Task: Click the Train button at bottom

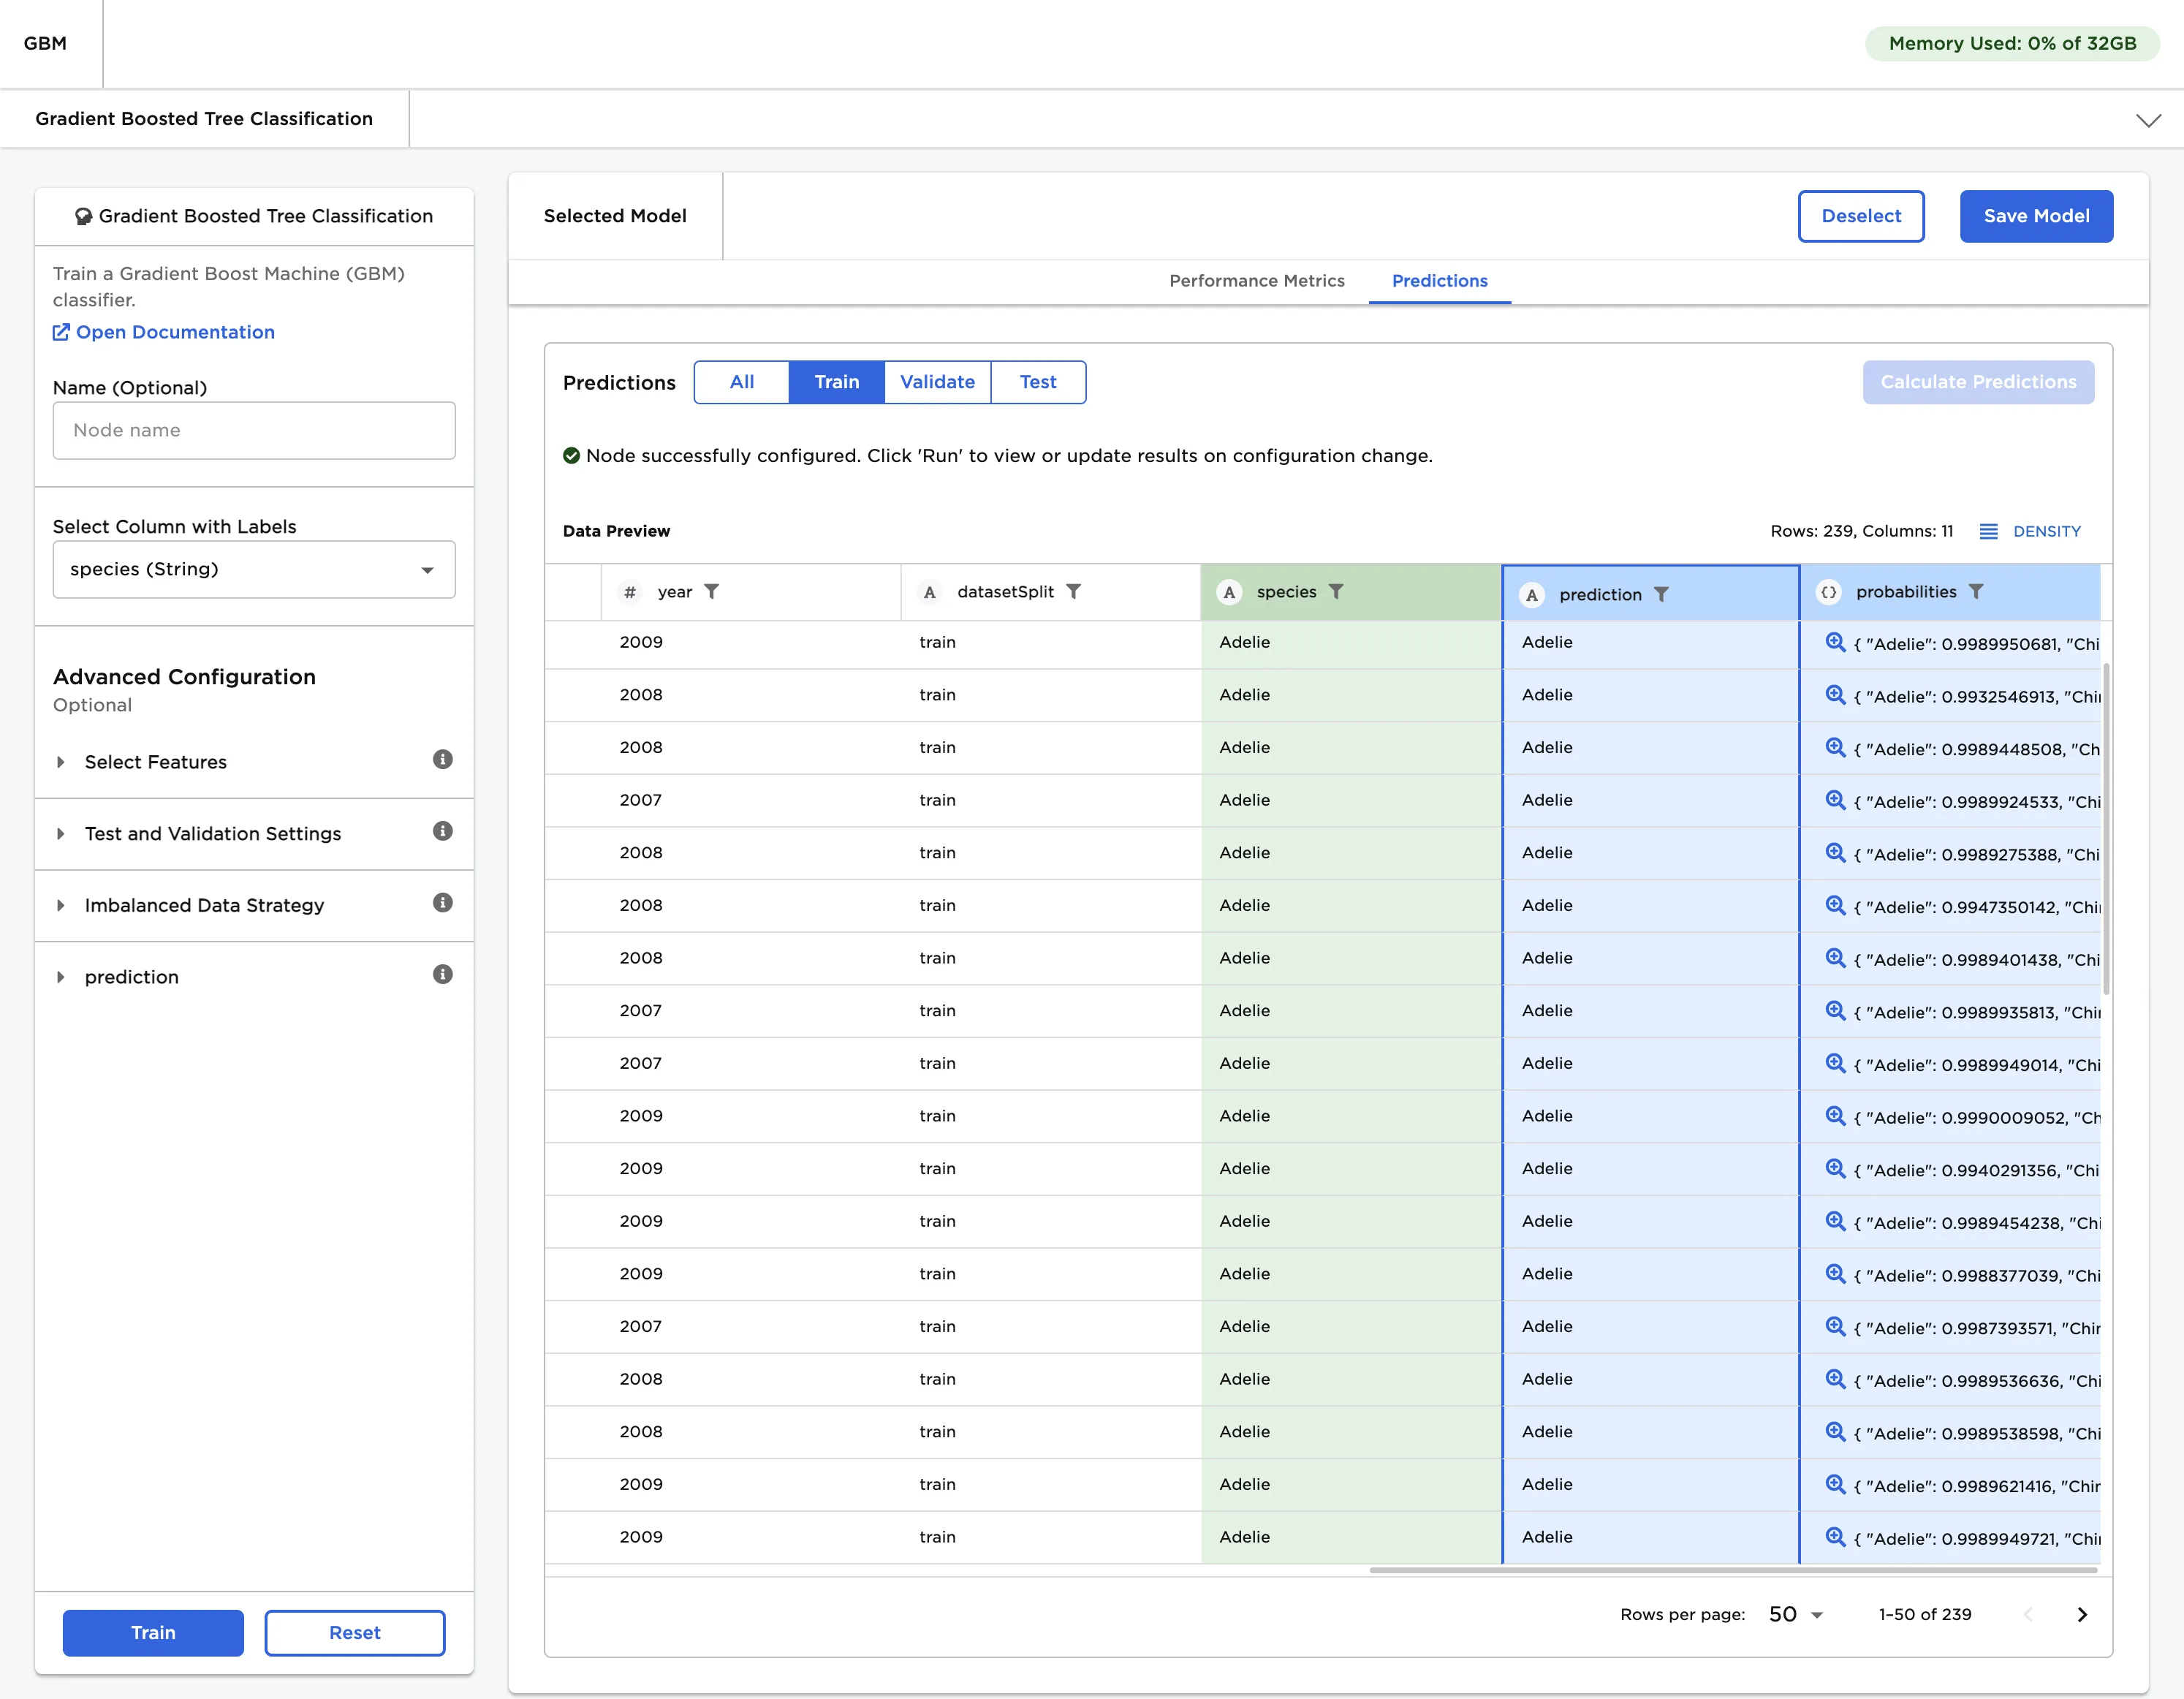Action: tap(153, 1632)
